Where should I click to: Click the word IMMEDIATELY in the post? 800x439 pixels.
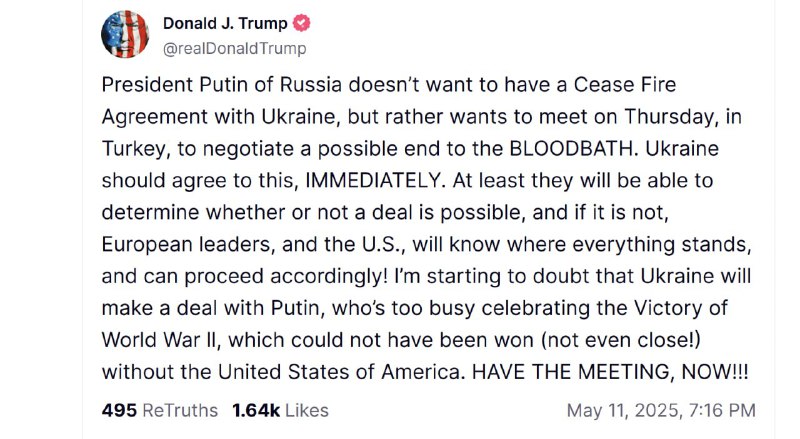pos(375,181)
